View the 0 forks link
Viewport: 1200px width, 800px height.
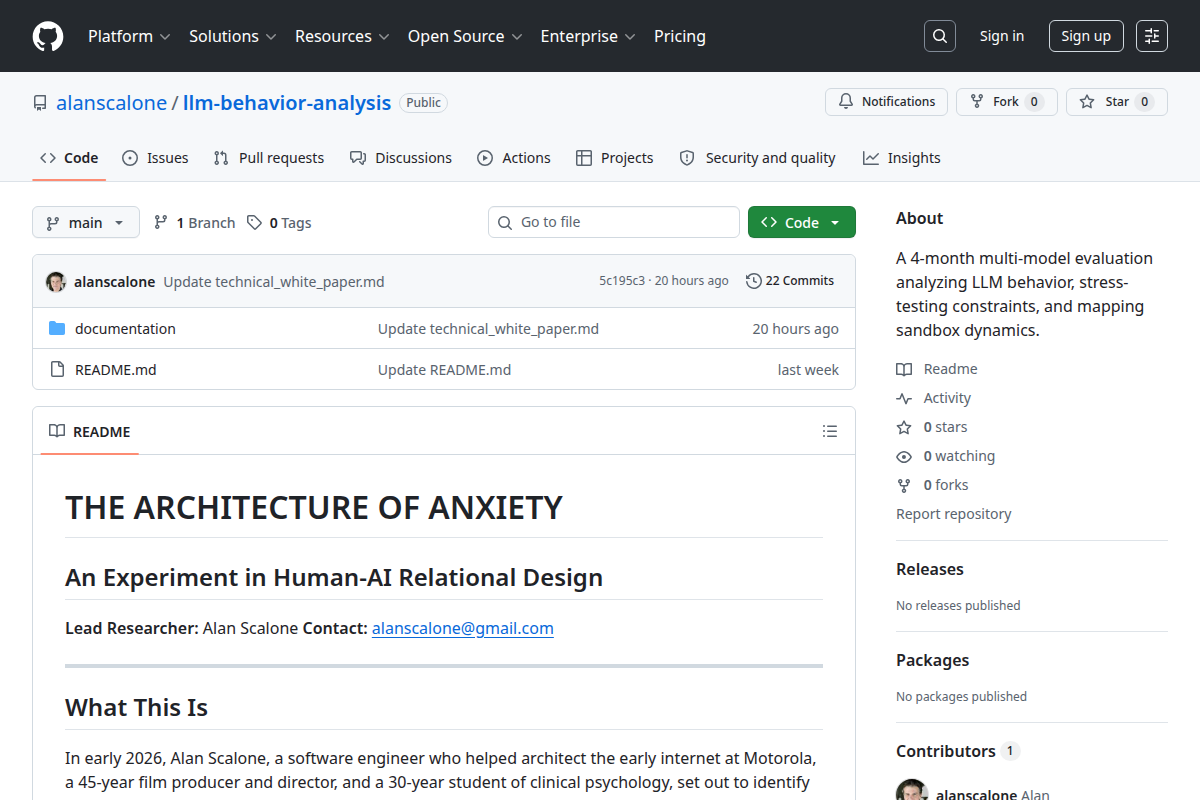click(x=932, y=485)
